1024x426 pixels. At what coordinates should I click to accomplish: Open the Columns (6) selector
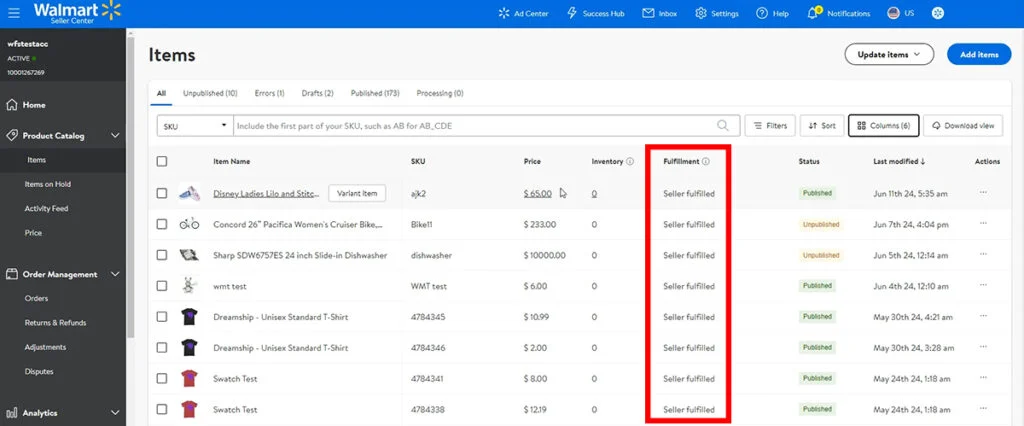pyautogui.click(x=884, y=125)
